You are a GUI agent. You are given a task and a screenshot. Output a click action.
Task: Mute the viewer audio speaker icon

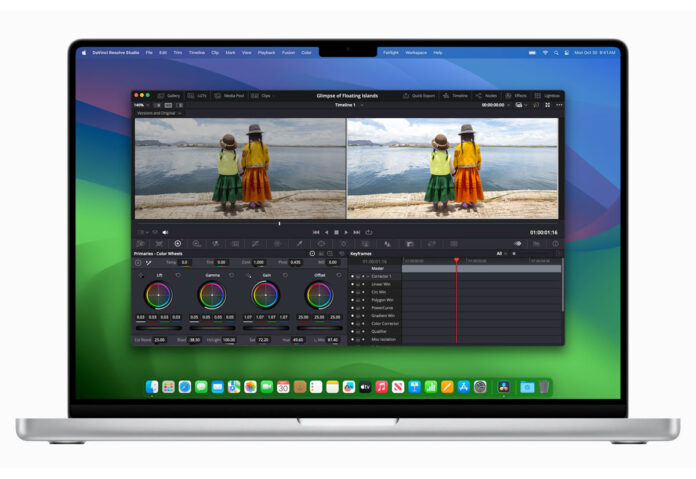tap(165, 232)
